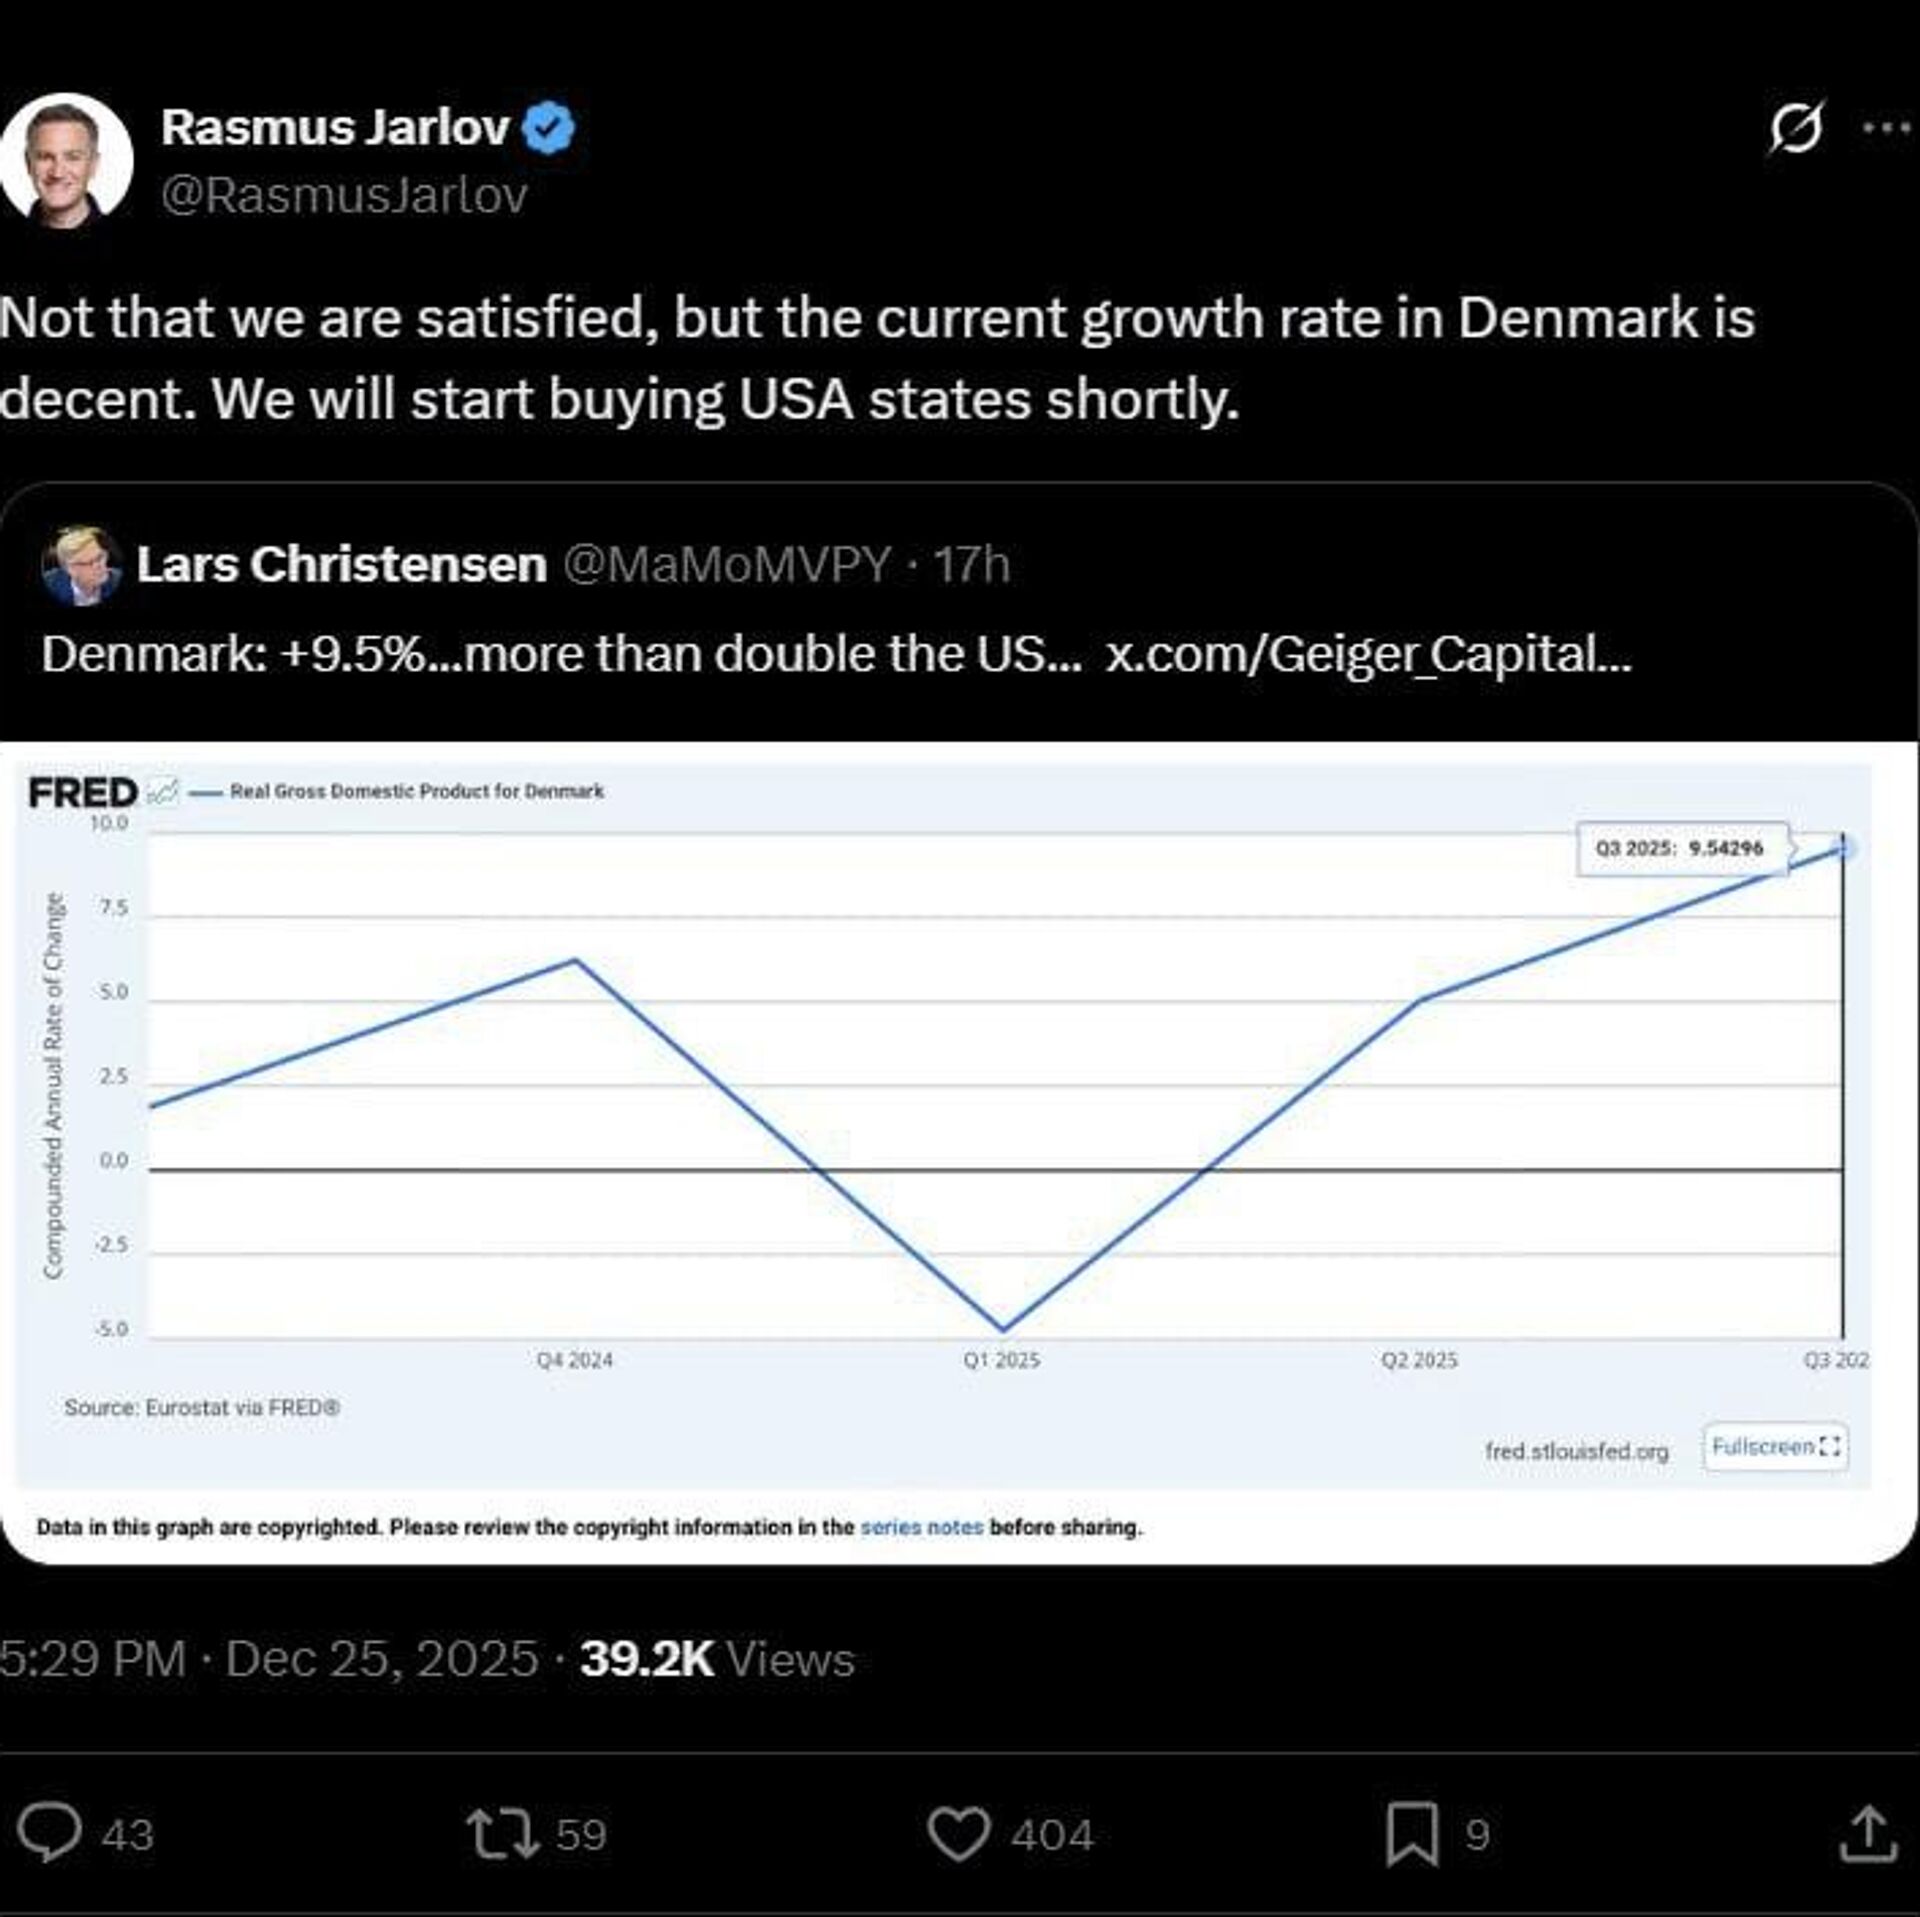Open the @RasmusJarlov handle link

344,195
